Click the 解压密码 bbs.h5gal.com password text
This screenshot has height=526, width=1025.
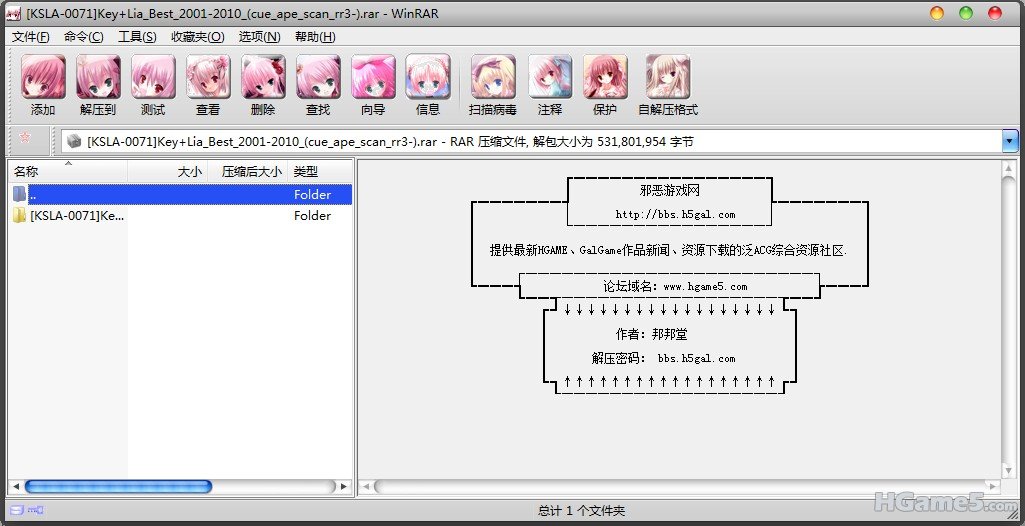click(664, 358)
